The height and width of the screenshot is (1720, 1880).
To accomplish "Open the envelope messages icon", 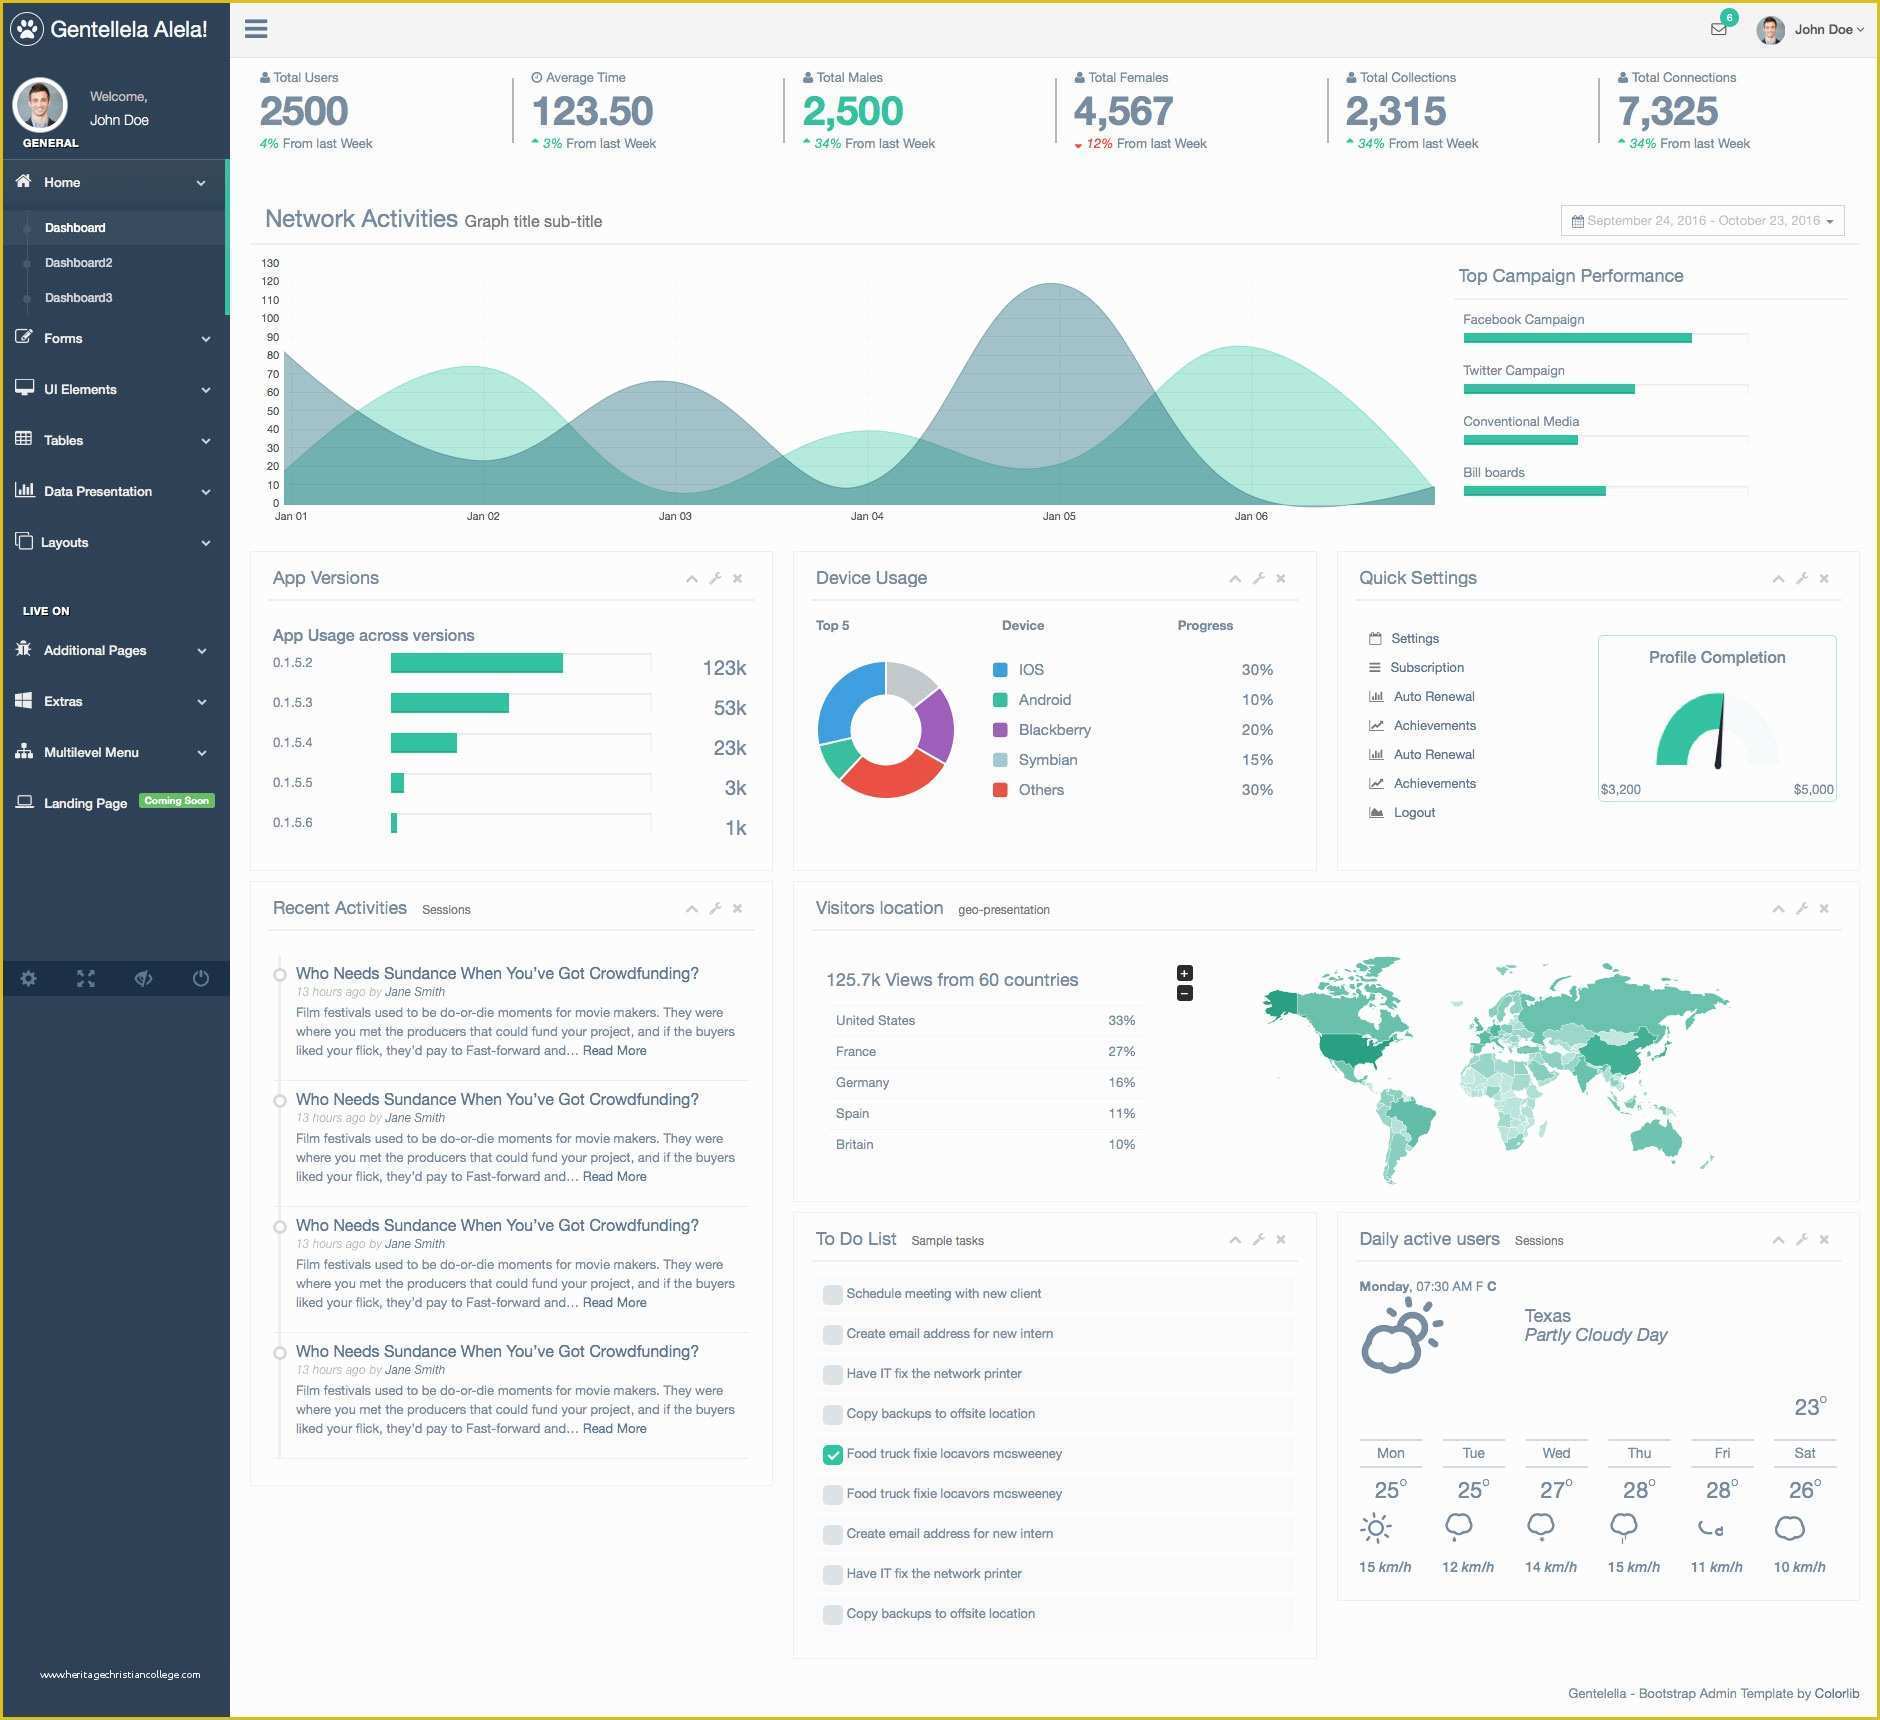I will tap(1719, 29).
